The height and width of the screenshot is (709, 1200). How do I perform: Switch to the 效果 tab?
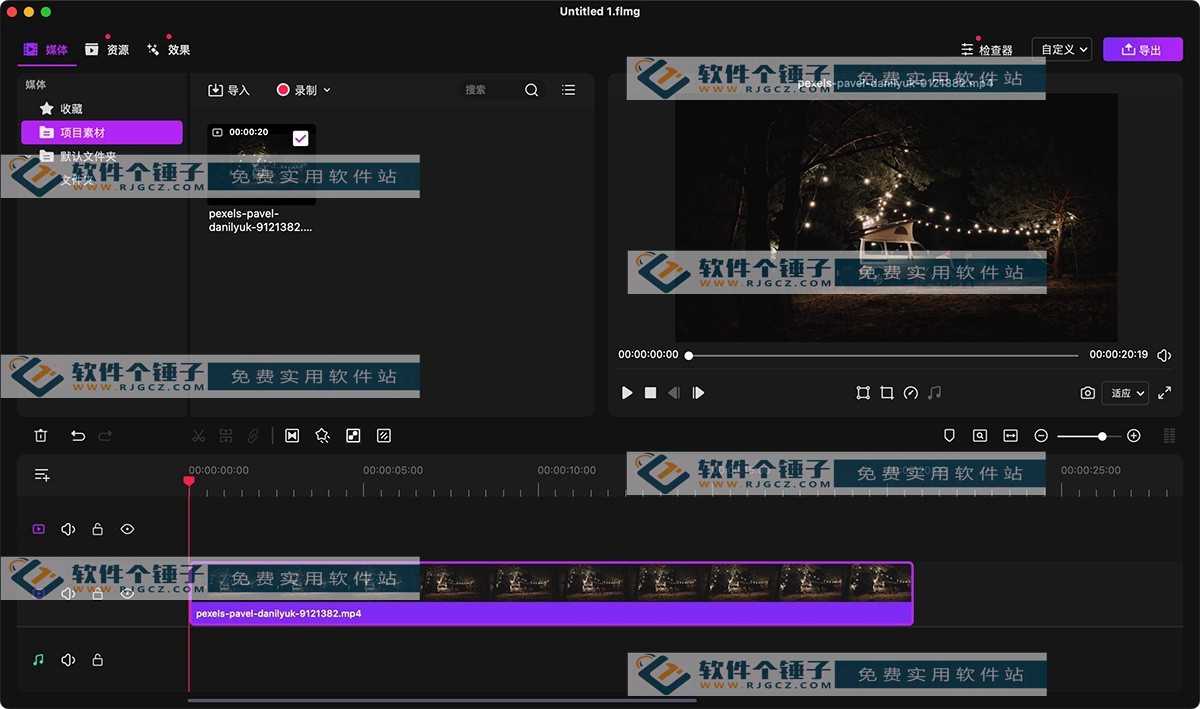168,49
